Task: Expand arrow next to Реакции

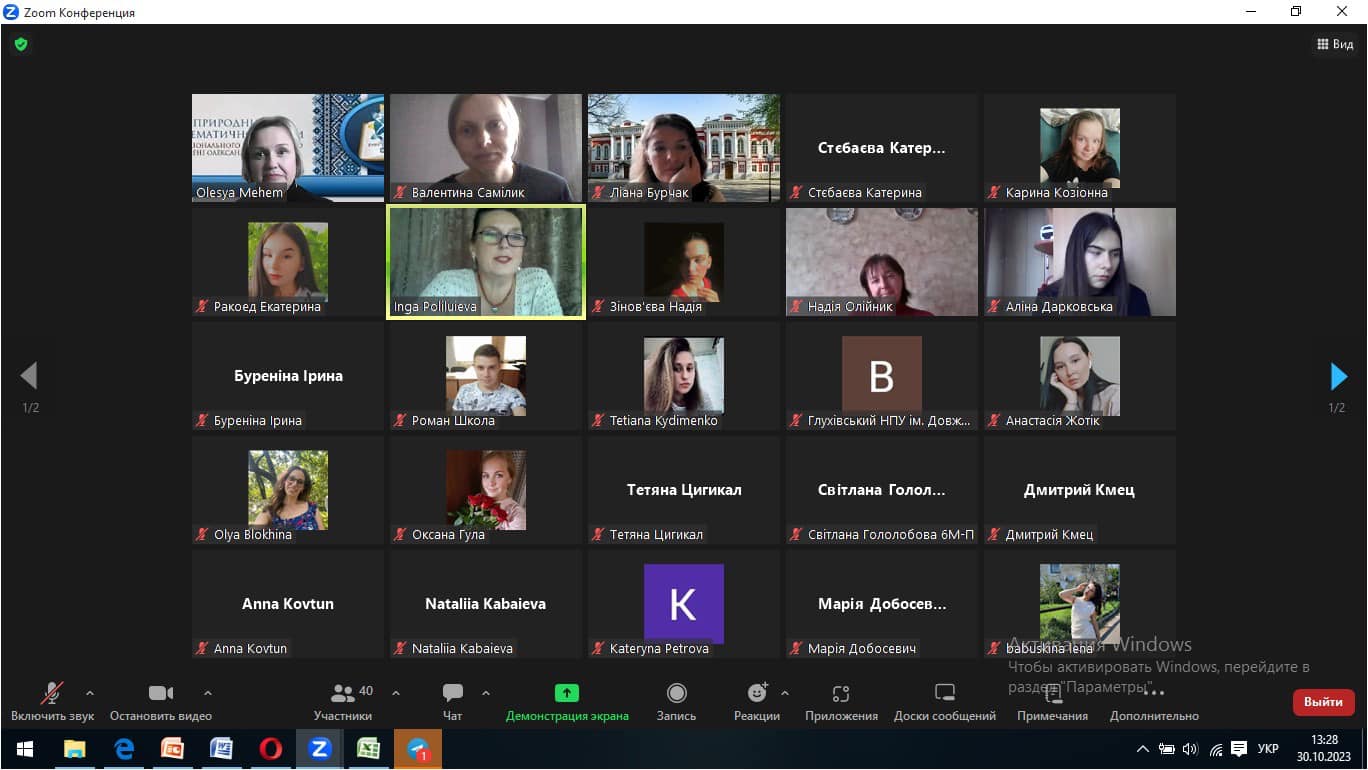Action: tap(785, 693)
